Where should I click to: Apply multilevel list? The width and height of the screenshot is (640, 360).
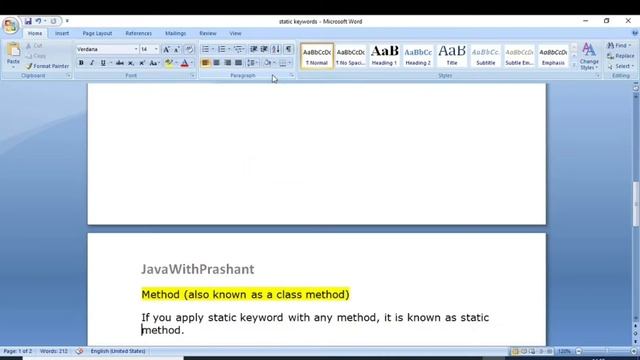pos(238,49)
